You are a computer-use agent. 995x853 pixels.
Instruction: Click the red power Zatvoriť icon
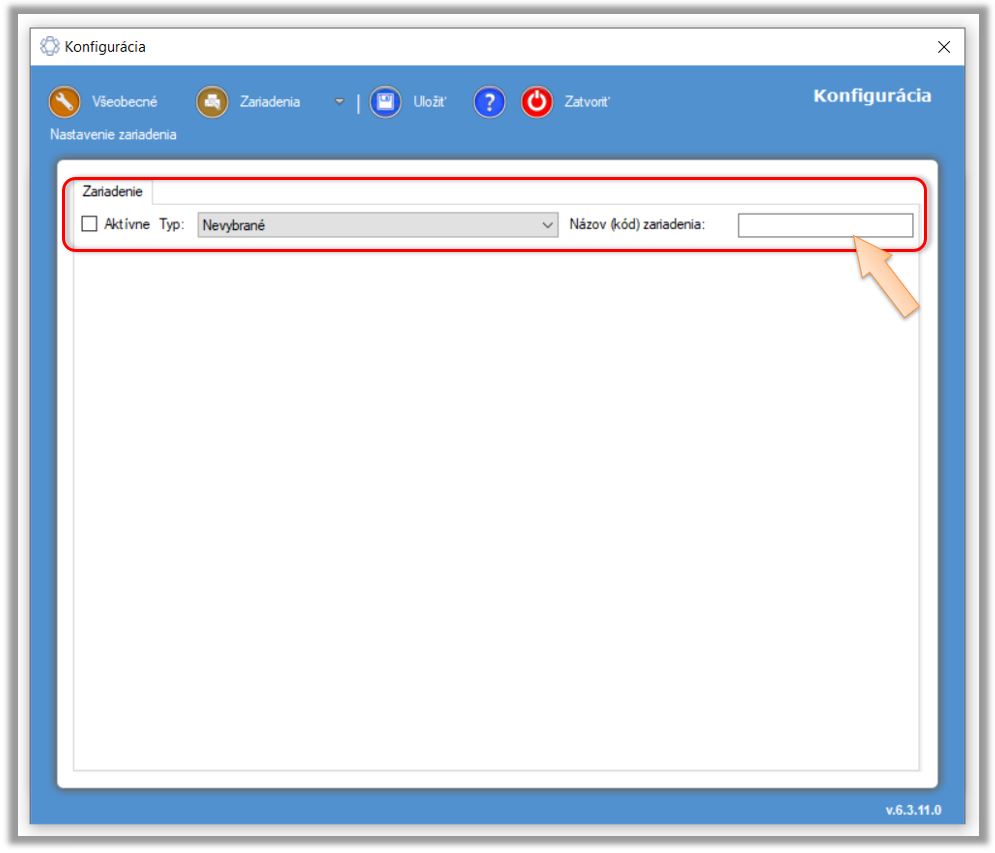coord(537,102)
